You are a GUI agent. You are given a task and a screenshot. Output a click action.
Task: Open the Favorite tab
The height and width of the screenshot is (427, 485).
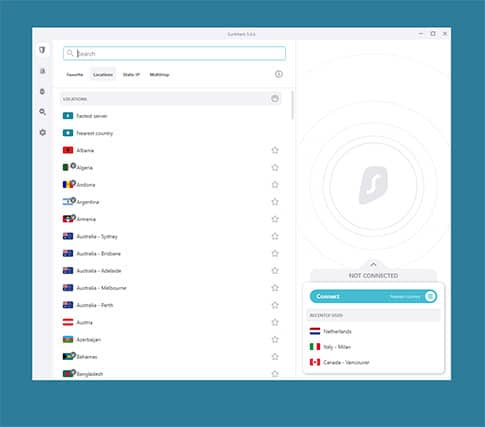pyautogui.click(x=75, y=74)
